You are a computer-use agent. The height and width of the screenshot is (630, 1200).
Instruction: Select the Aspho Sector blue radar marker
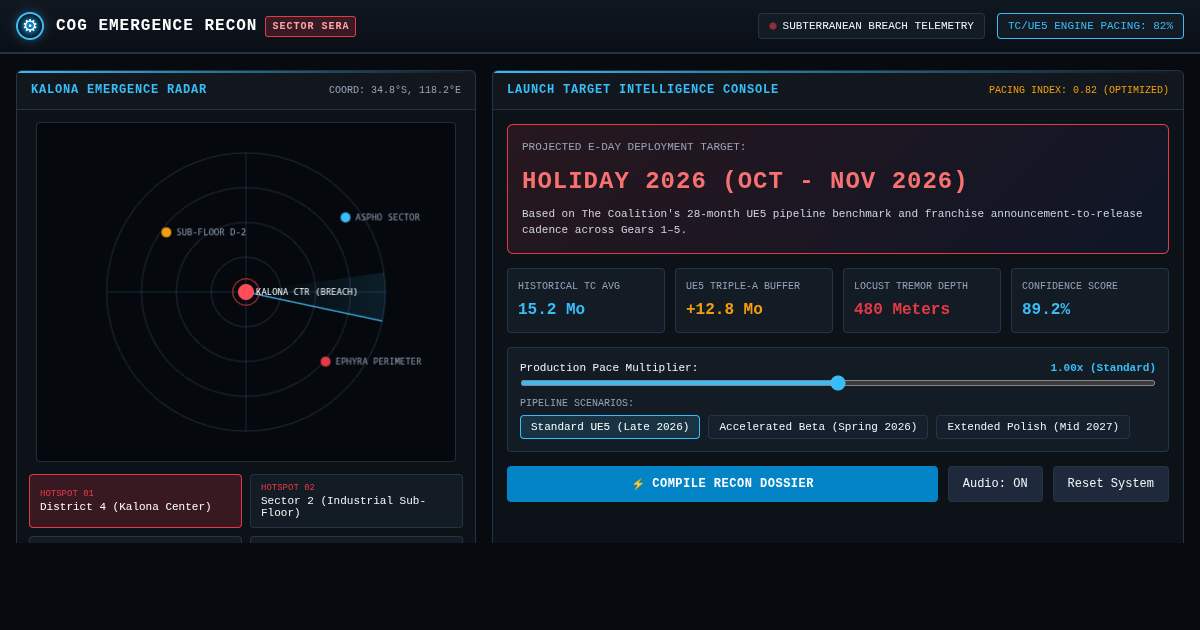tap(345, 217)
